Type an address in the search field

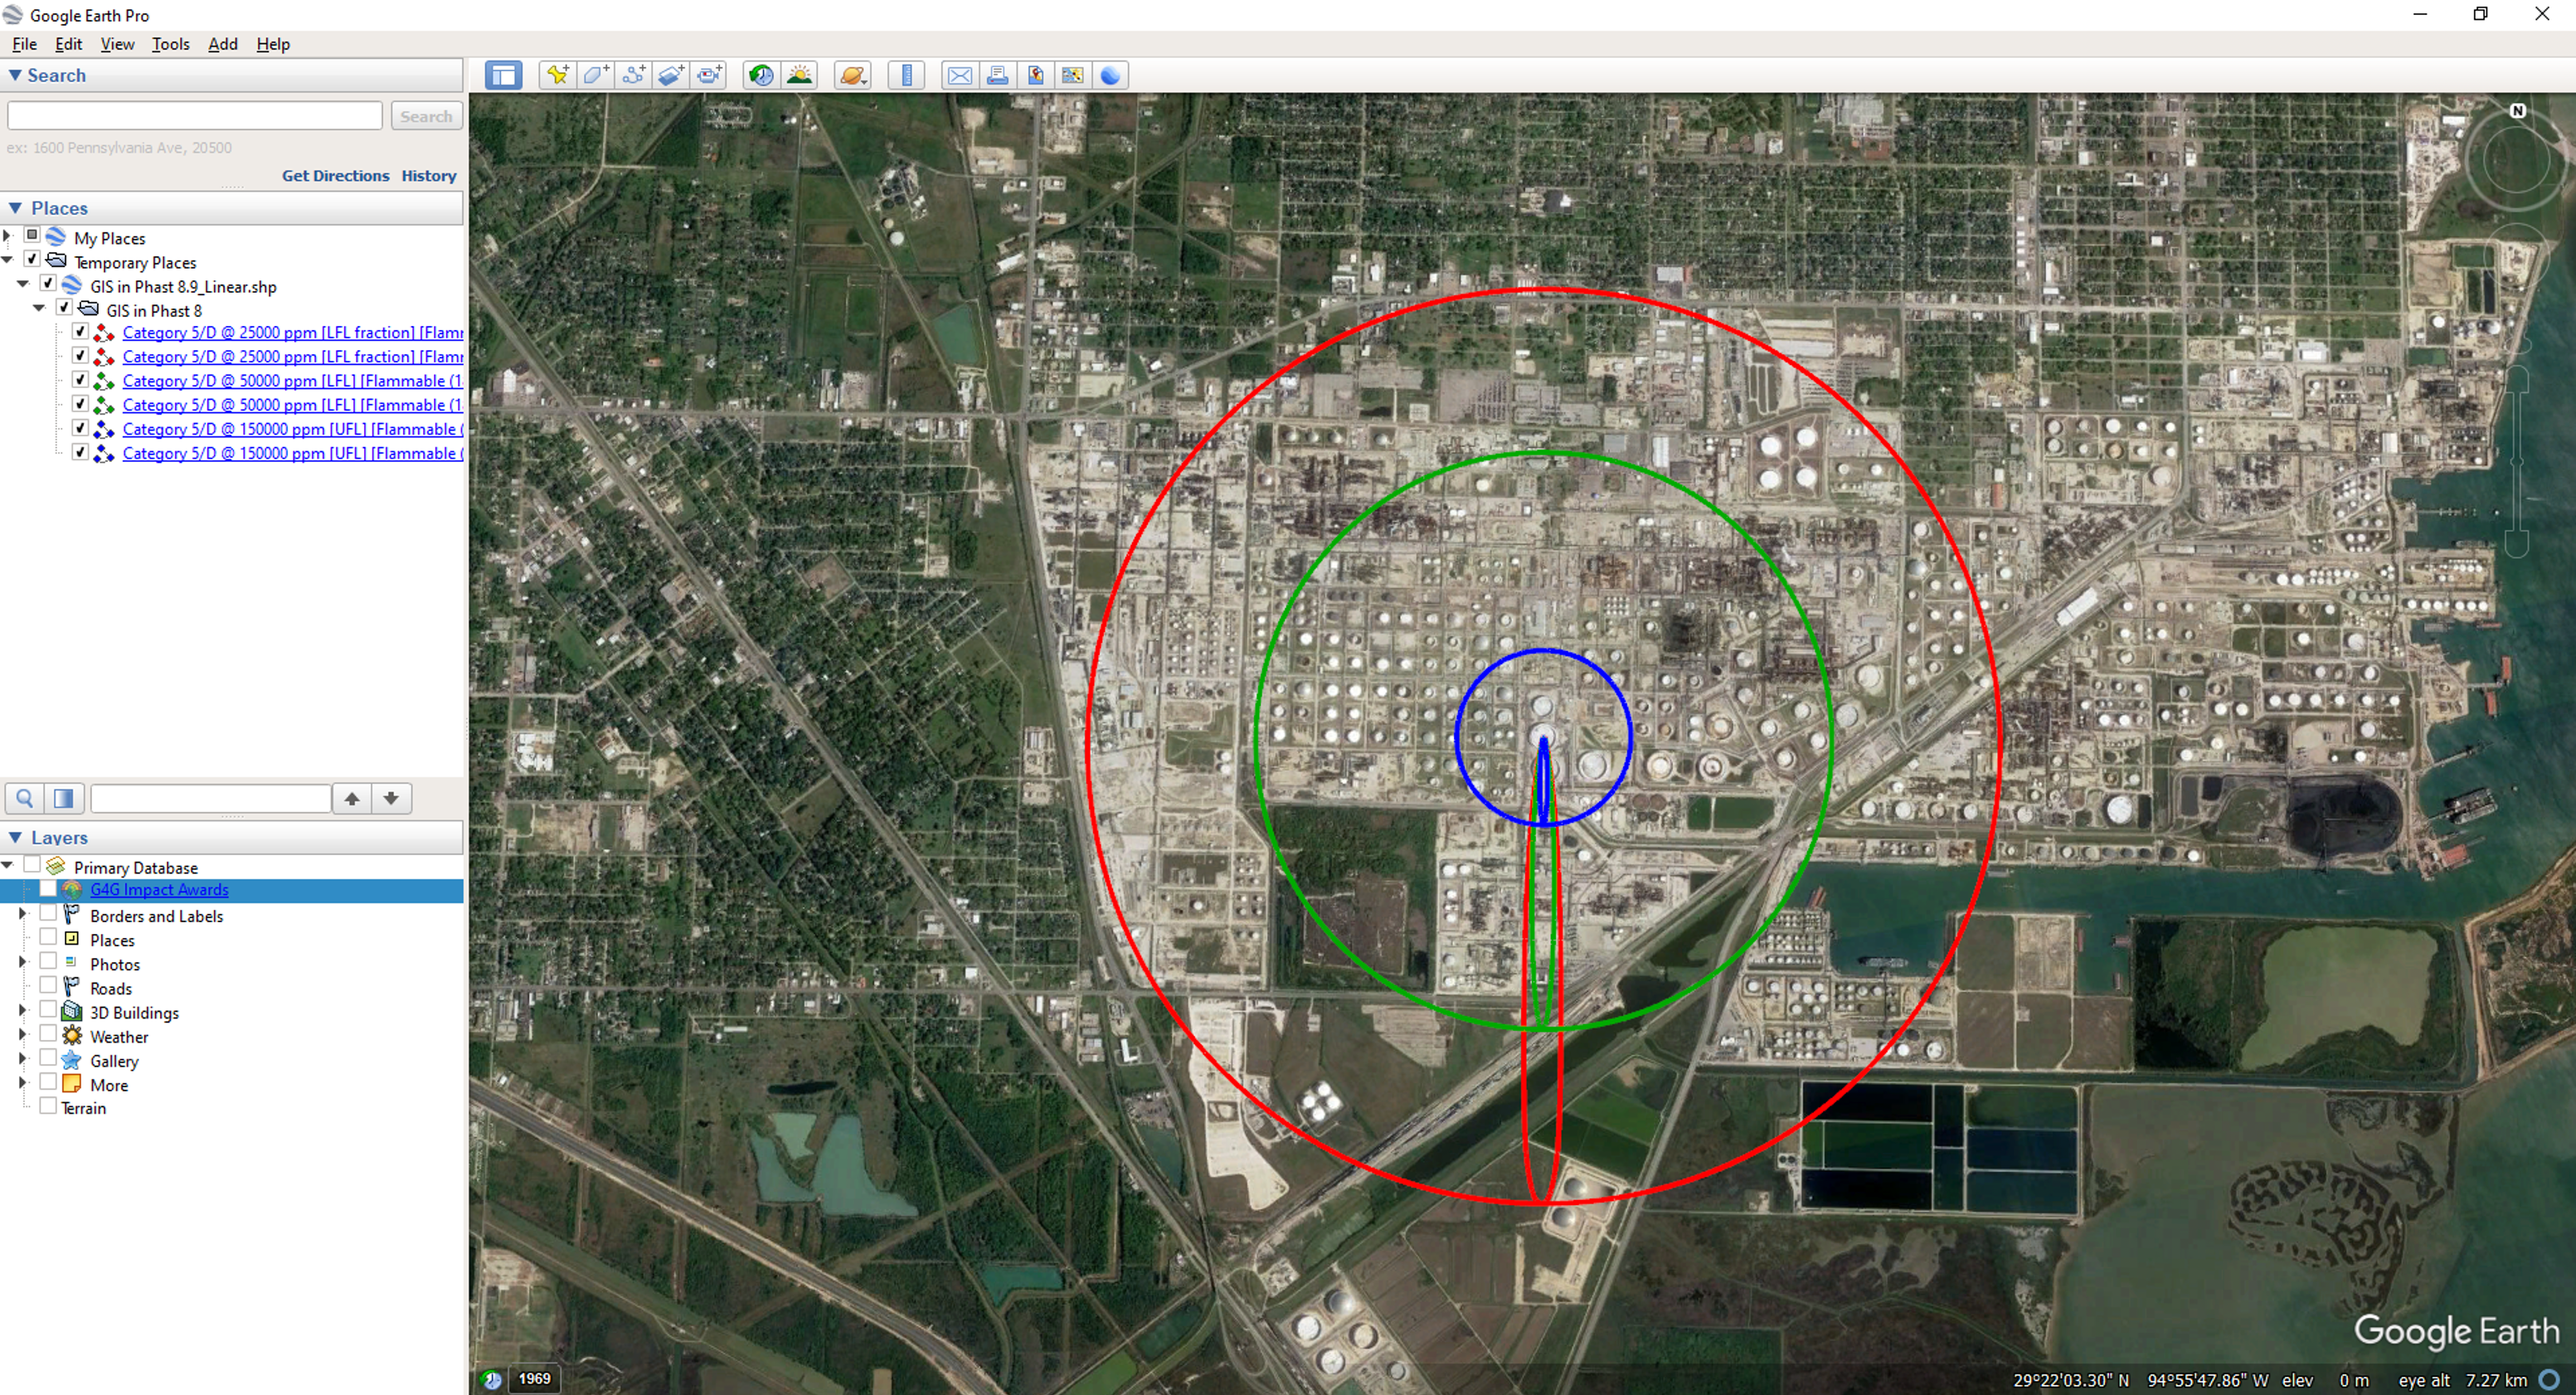point(193,114)
